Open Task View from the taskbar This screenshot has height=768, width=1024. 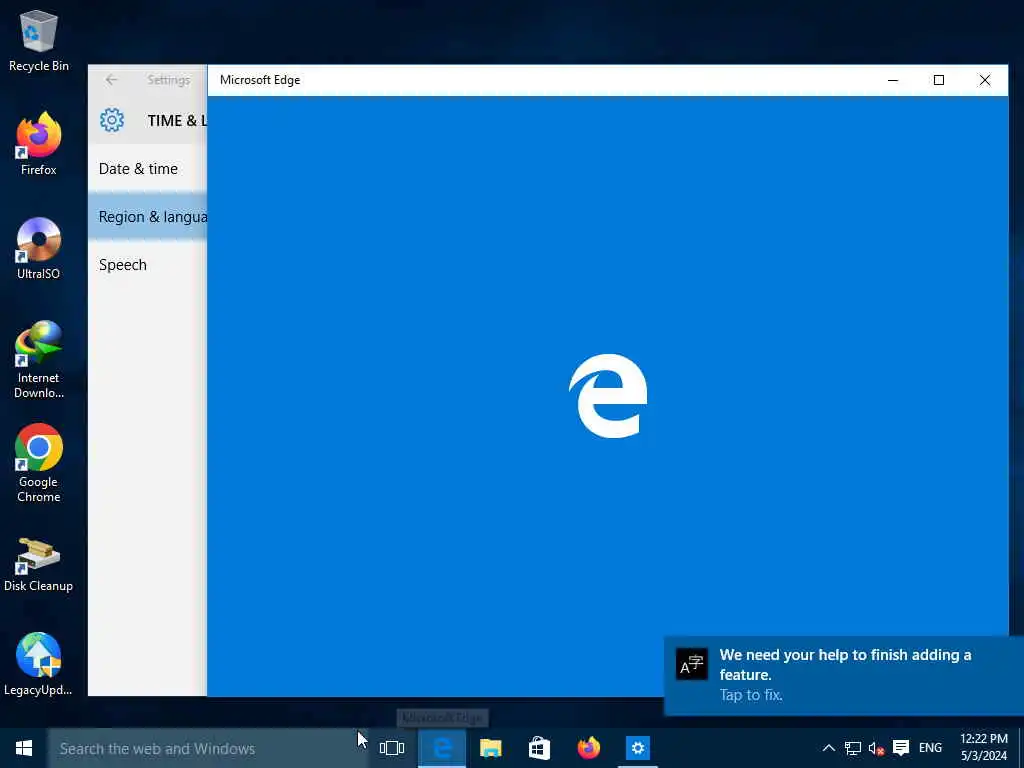click(x=392, y=748)
